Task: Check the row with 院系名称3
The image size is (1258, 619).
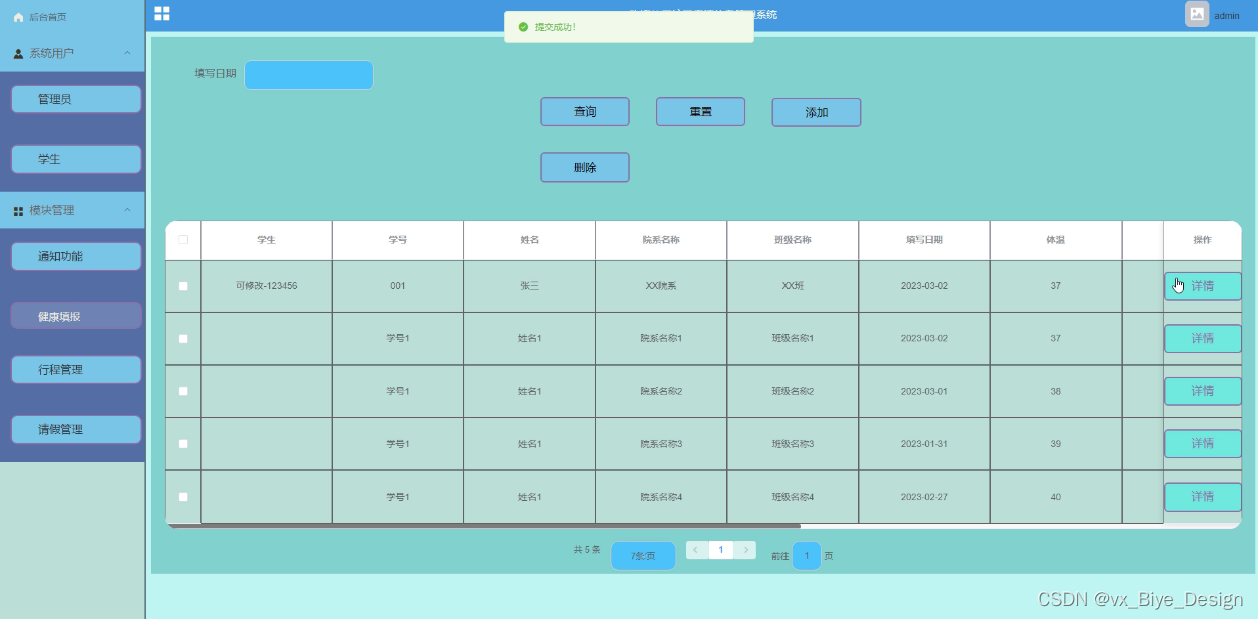Action: coord(183,444)
